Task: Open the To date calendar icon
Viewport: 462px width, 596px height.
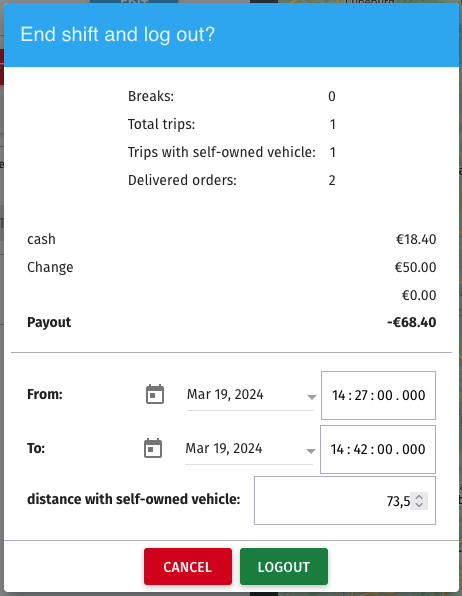Action: pos(153,448)
